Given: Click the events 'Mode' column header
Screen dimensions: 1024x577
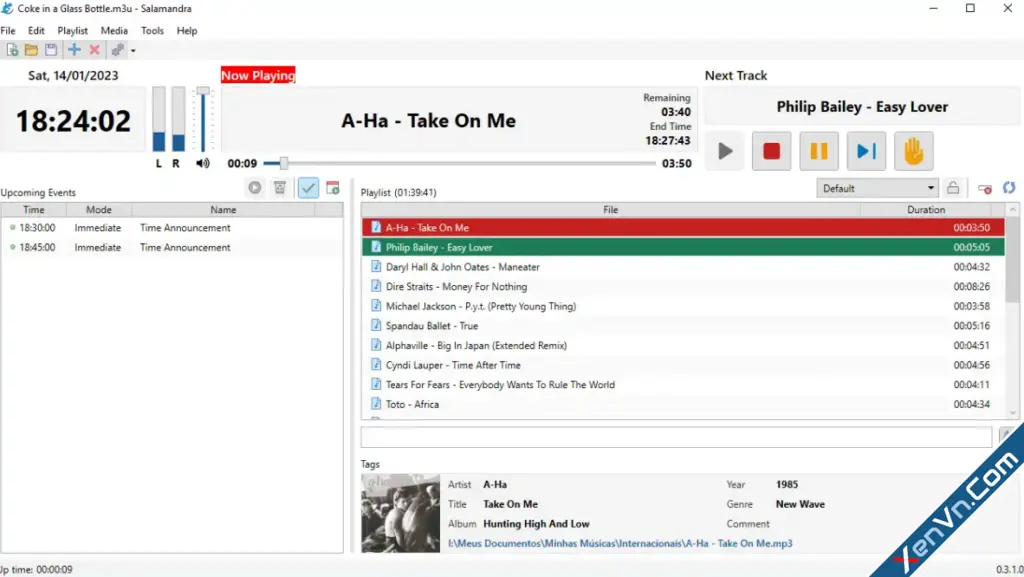Looking at the screenshot, I should point(99,210).
